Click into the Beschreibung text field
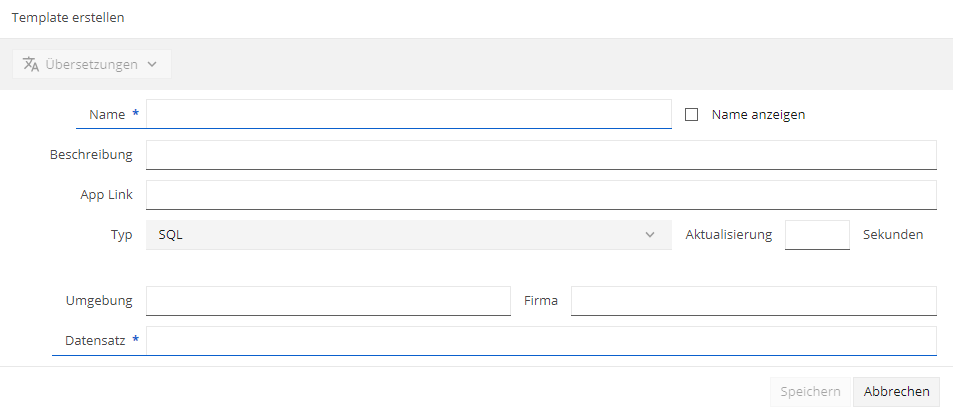The width and height of the screenshot is (953, 414). click(x=541, y=154)
